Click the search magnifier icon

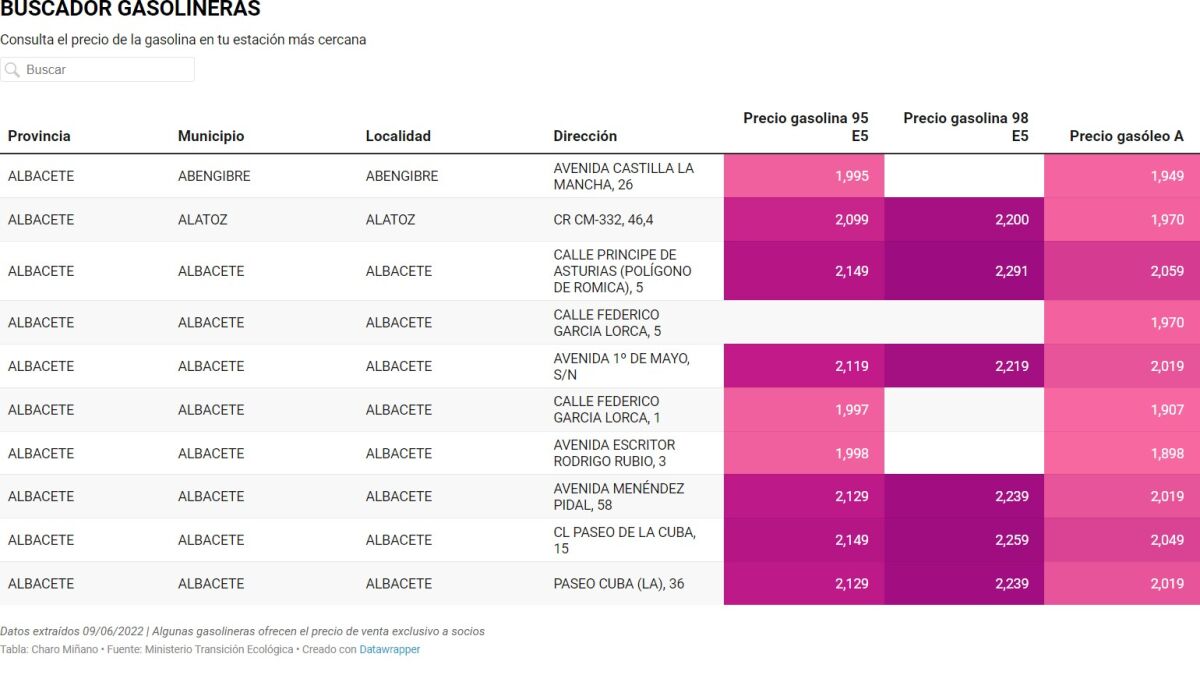pos(12,70)
